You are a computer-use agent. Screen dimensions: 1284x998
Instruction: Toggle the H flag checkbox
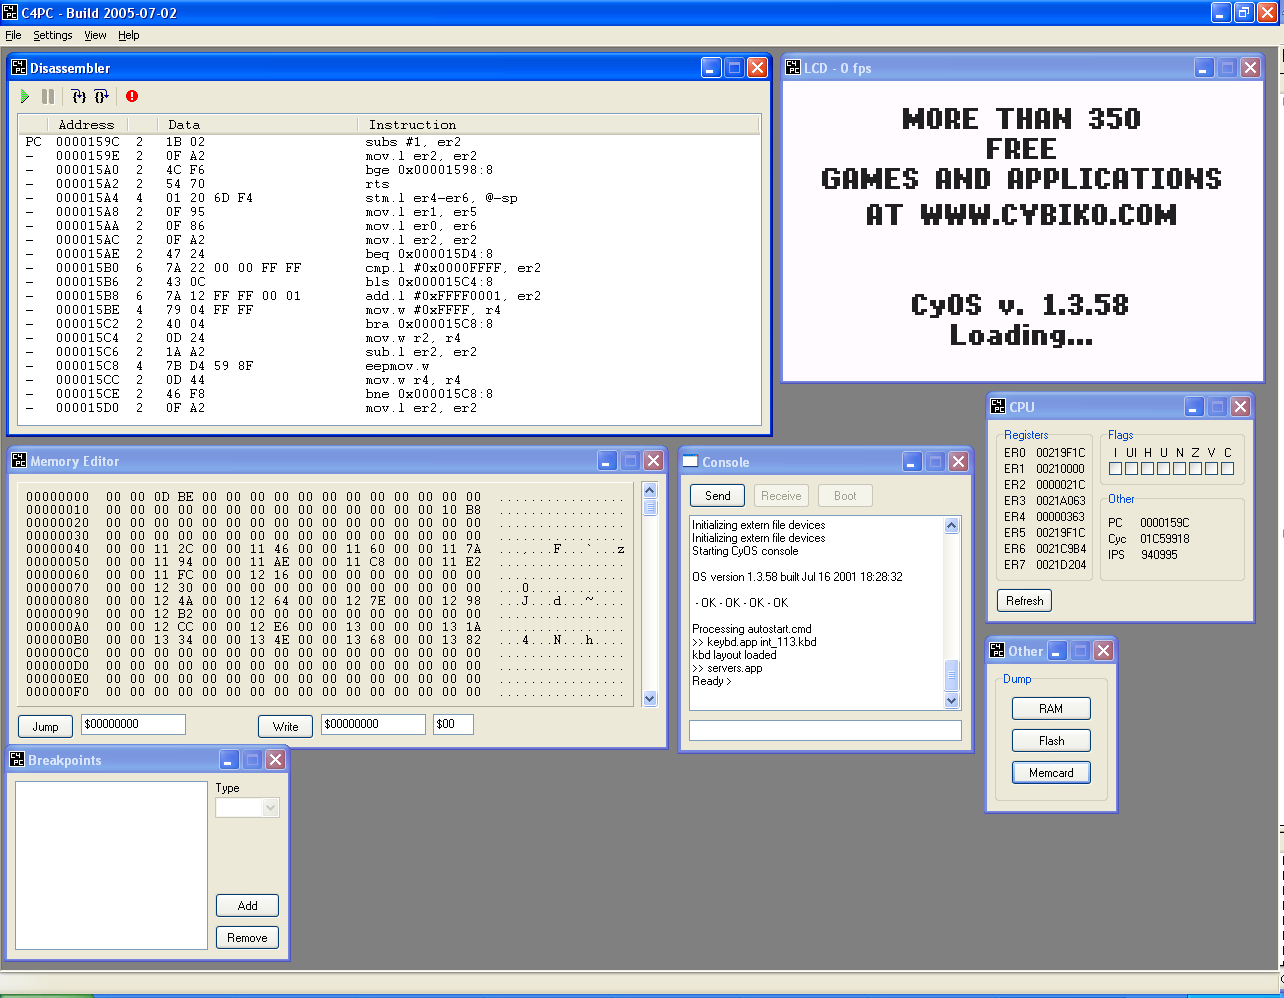[1148, 468]
